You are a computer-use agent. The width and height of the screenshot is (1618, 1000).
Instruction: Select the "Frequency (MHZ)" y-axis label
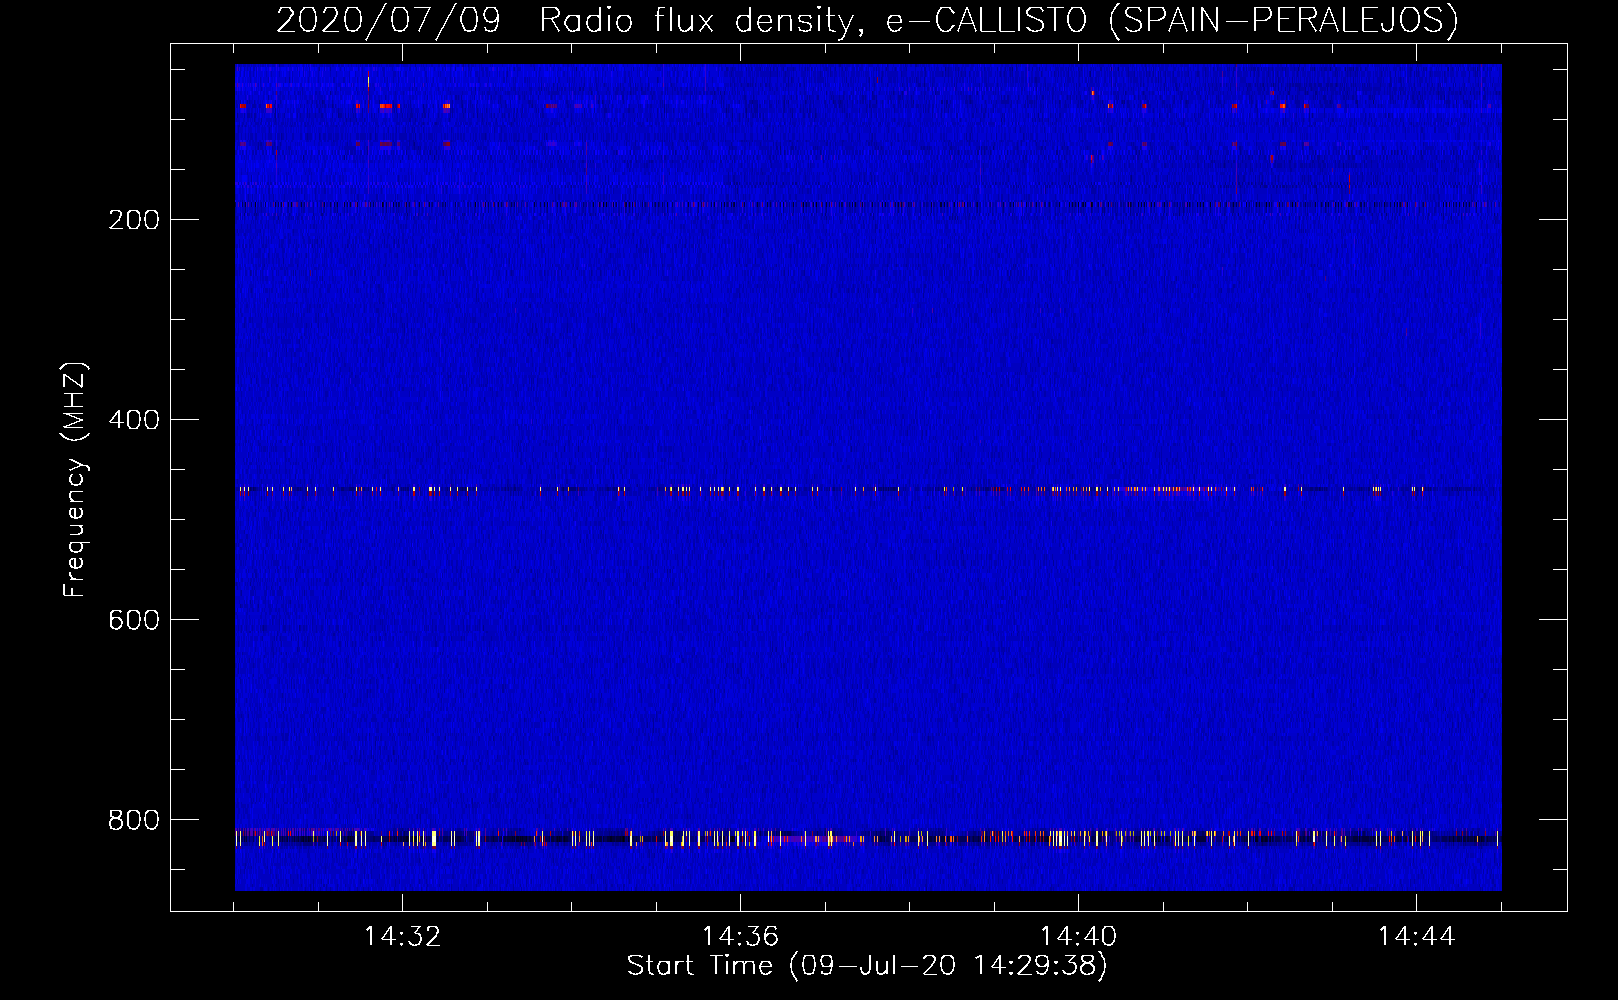point(75,480)
